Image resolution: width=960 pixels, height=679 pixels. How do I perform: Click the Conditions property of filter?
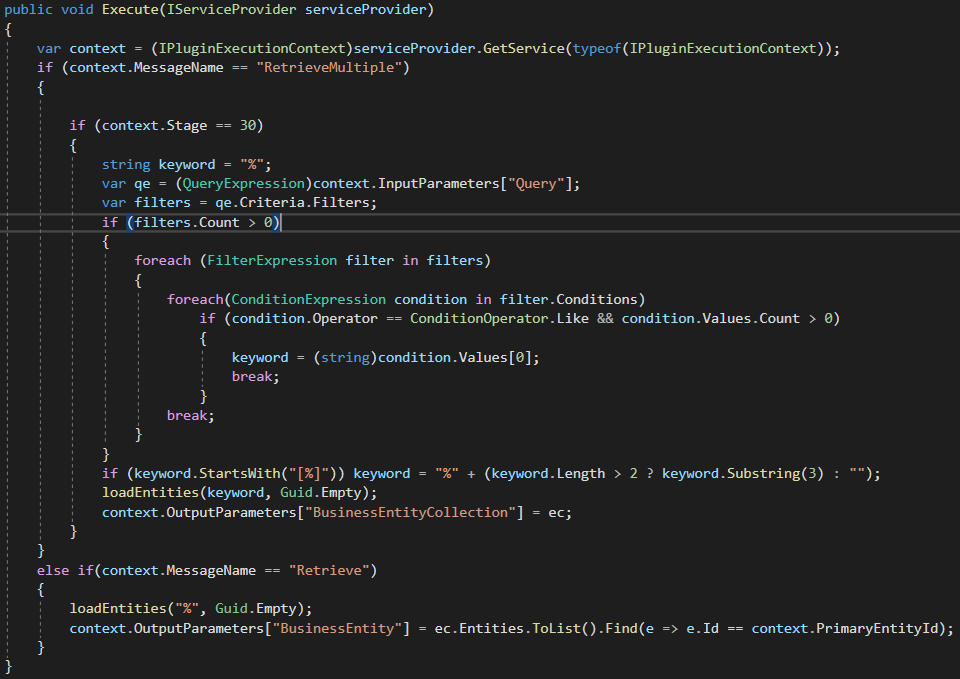click(x=597, y=299)
